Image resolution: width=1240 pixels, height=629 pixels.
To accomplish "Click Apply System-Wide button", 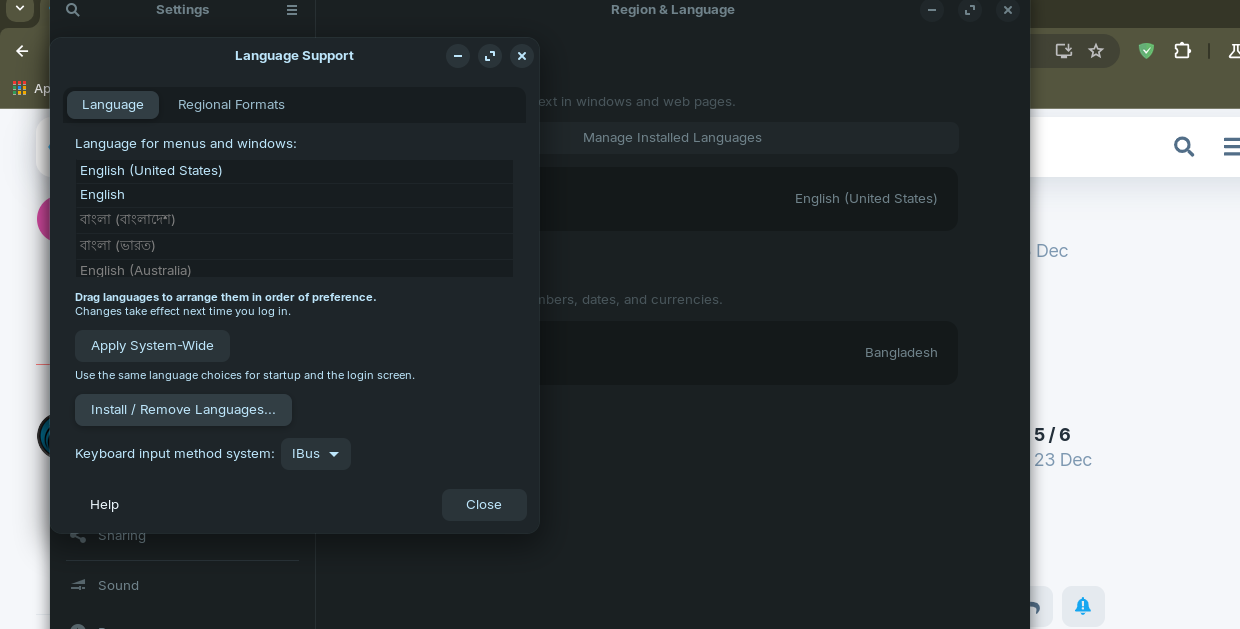I will (x=152, y=346).
